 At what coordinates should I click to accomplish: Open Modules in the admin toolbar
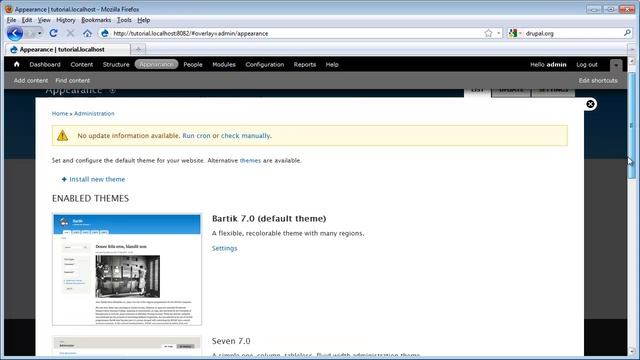pyautogui.click(x=224, y=64)
